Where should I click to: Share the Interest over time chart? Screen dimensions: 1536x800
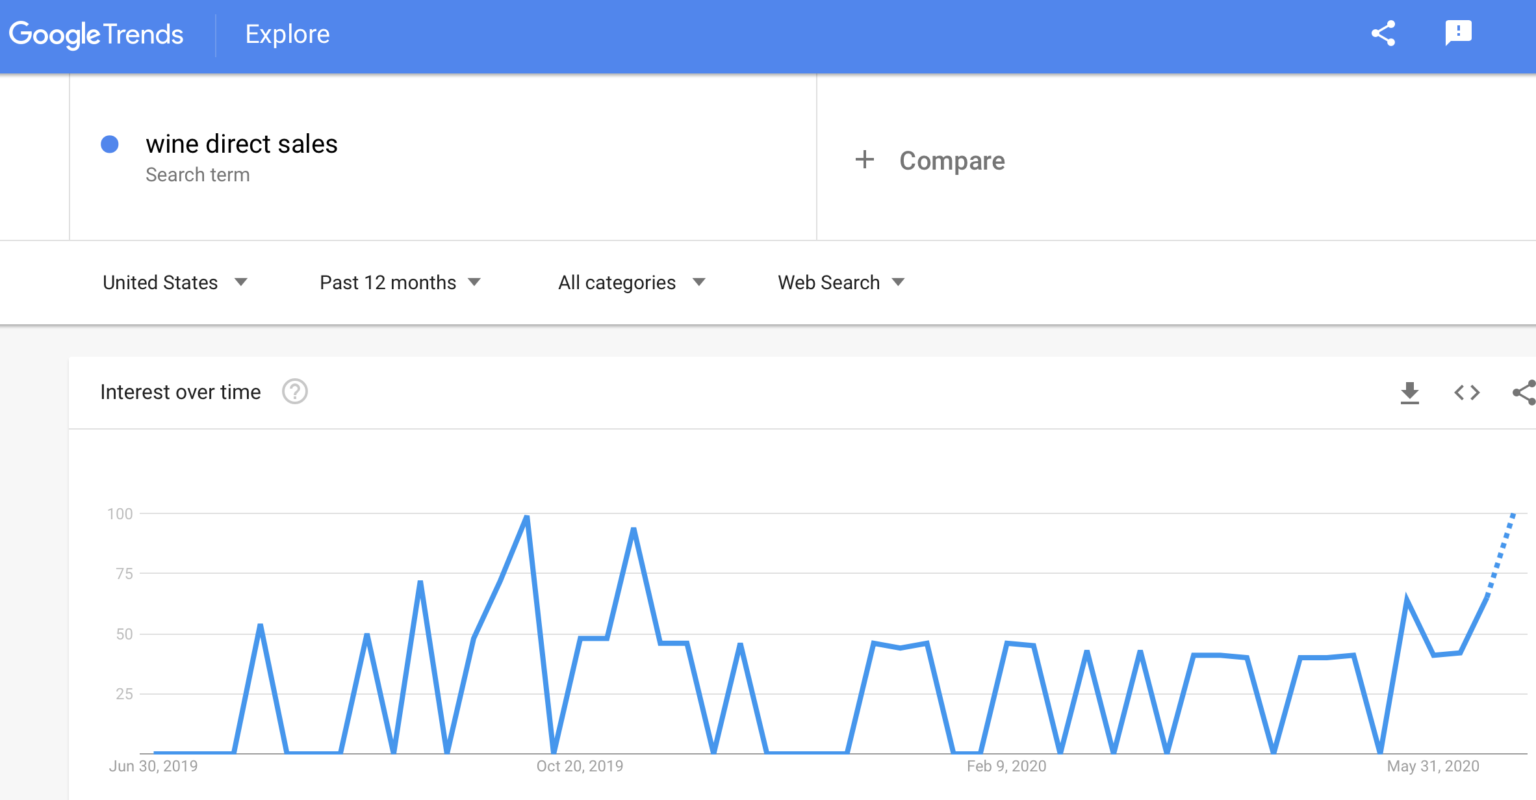[1523, 393]
